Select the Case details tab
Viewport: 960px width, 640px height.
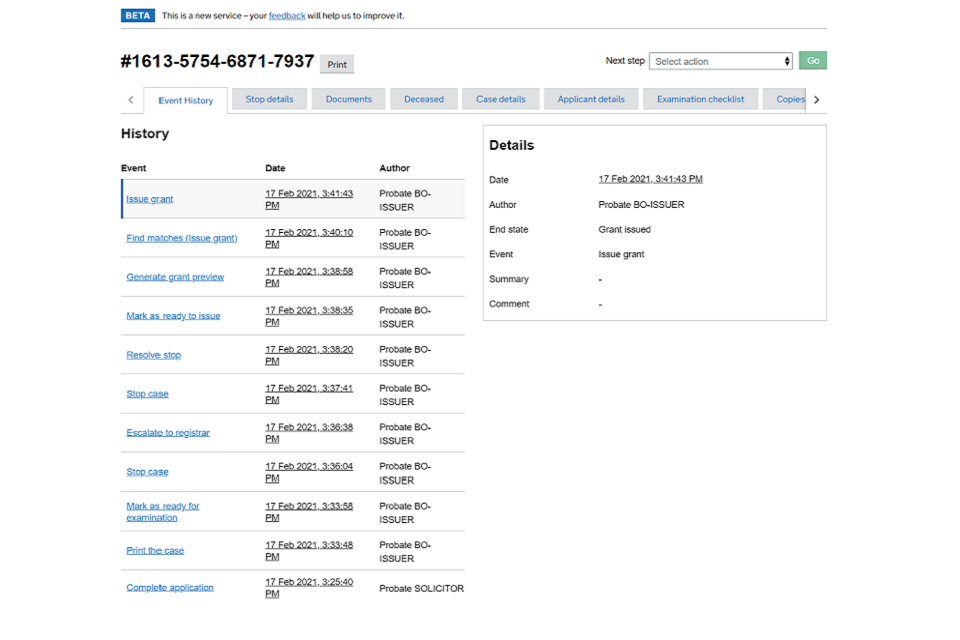pyautogui.click(x=500, y=100)
